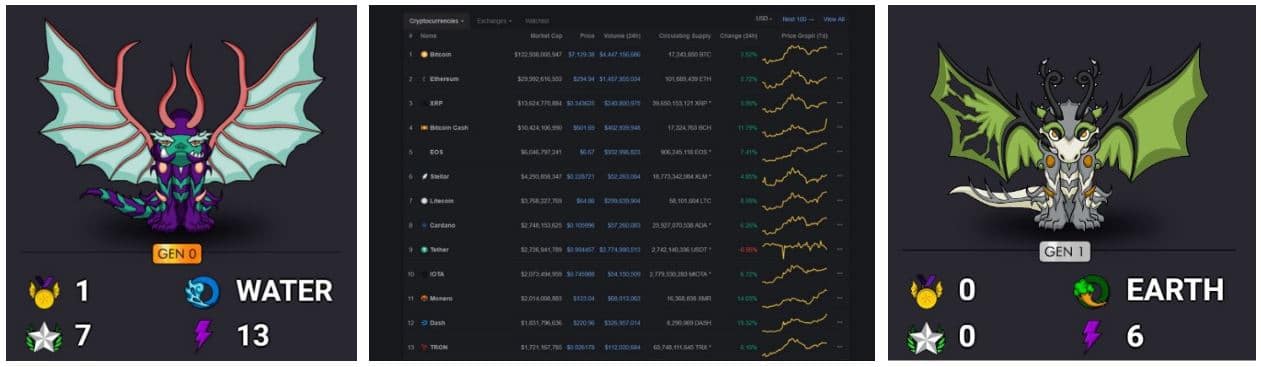Click the Dash price $220.96
Image resolution: width=1261 pixels, height=367 pixels.
click(x=585, y=323)
